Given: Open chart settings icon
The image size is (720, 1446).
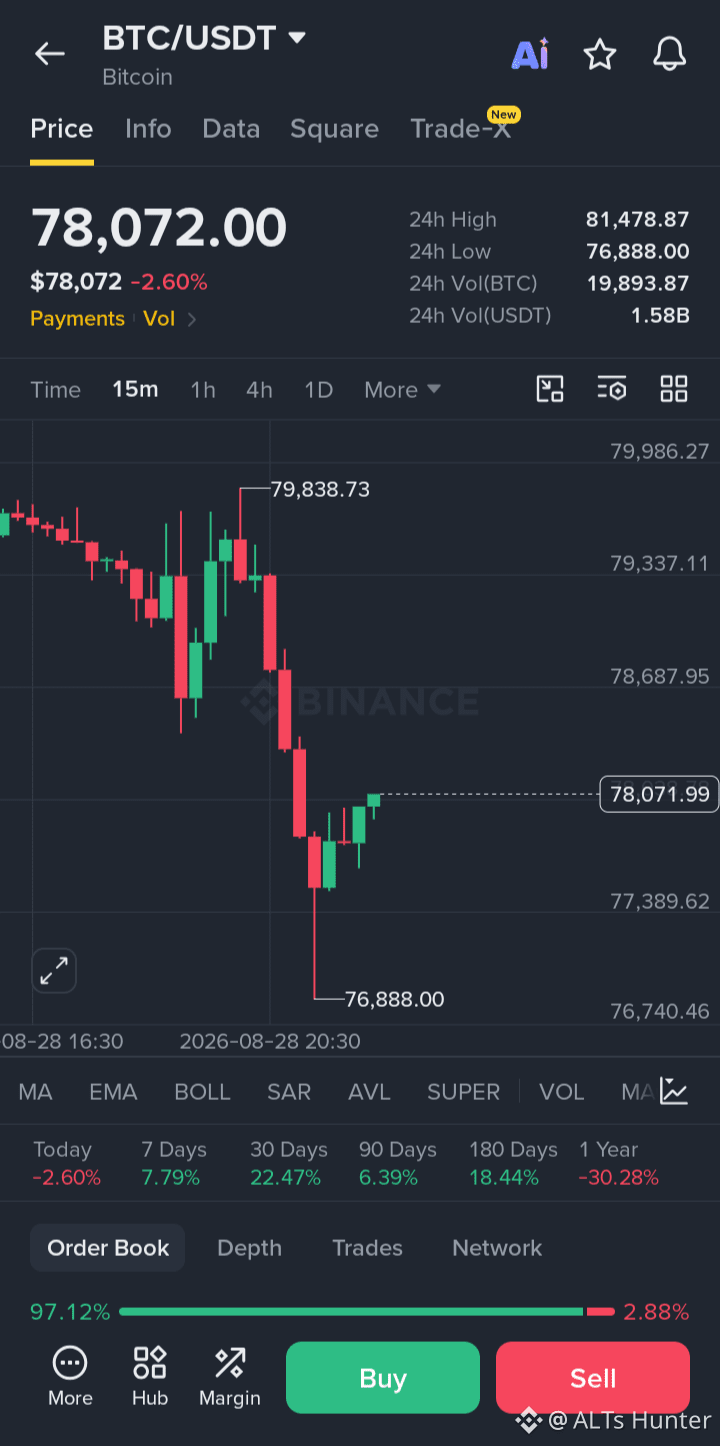Looking at the screenshot, I should 611,389.
